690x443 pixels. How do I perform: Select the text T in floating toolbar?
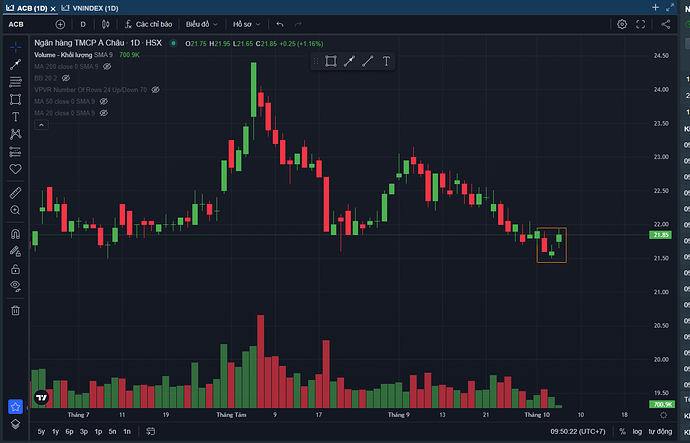(x=386, y=61)
